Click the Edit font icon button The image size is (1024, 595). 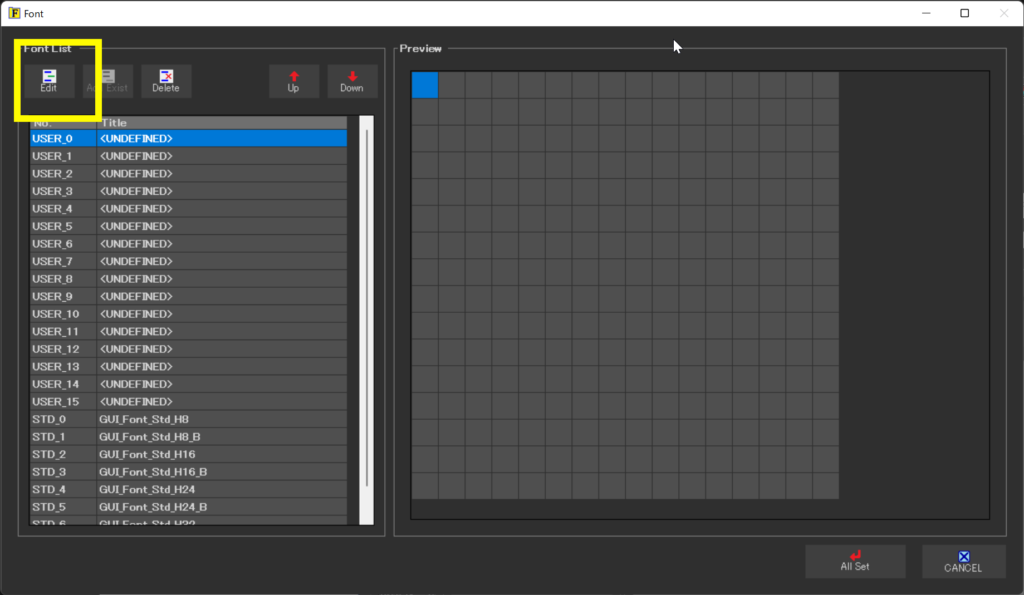[49, 81]
